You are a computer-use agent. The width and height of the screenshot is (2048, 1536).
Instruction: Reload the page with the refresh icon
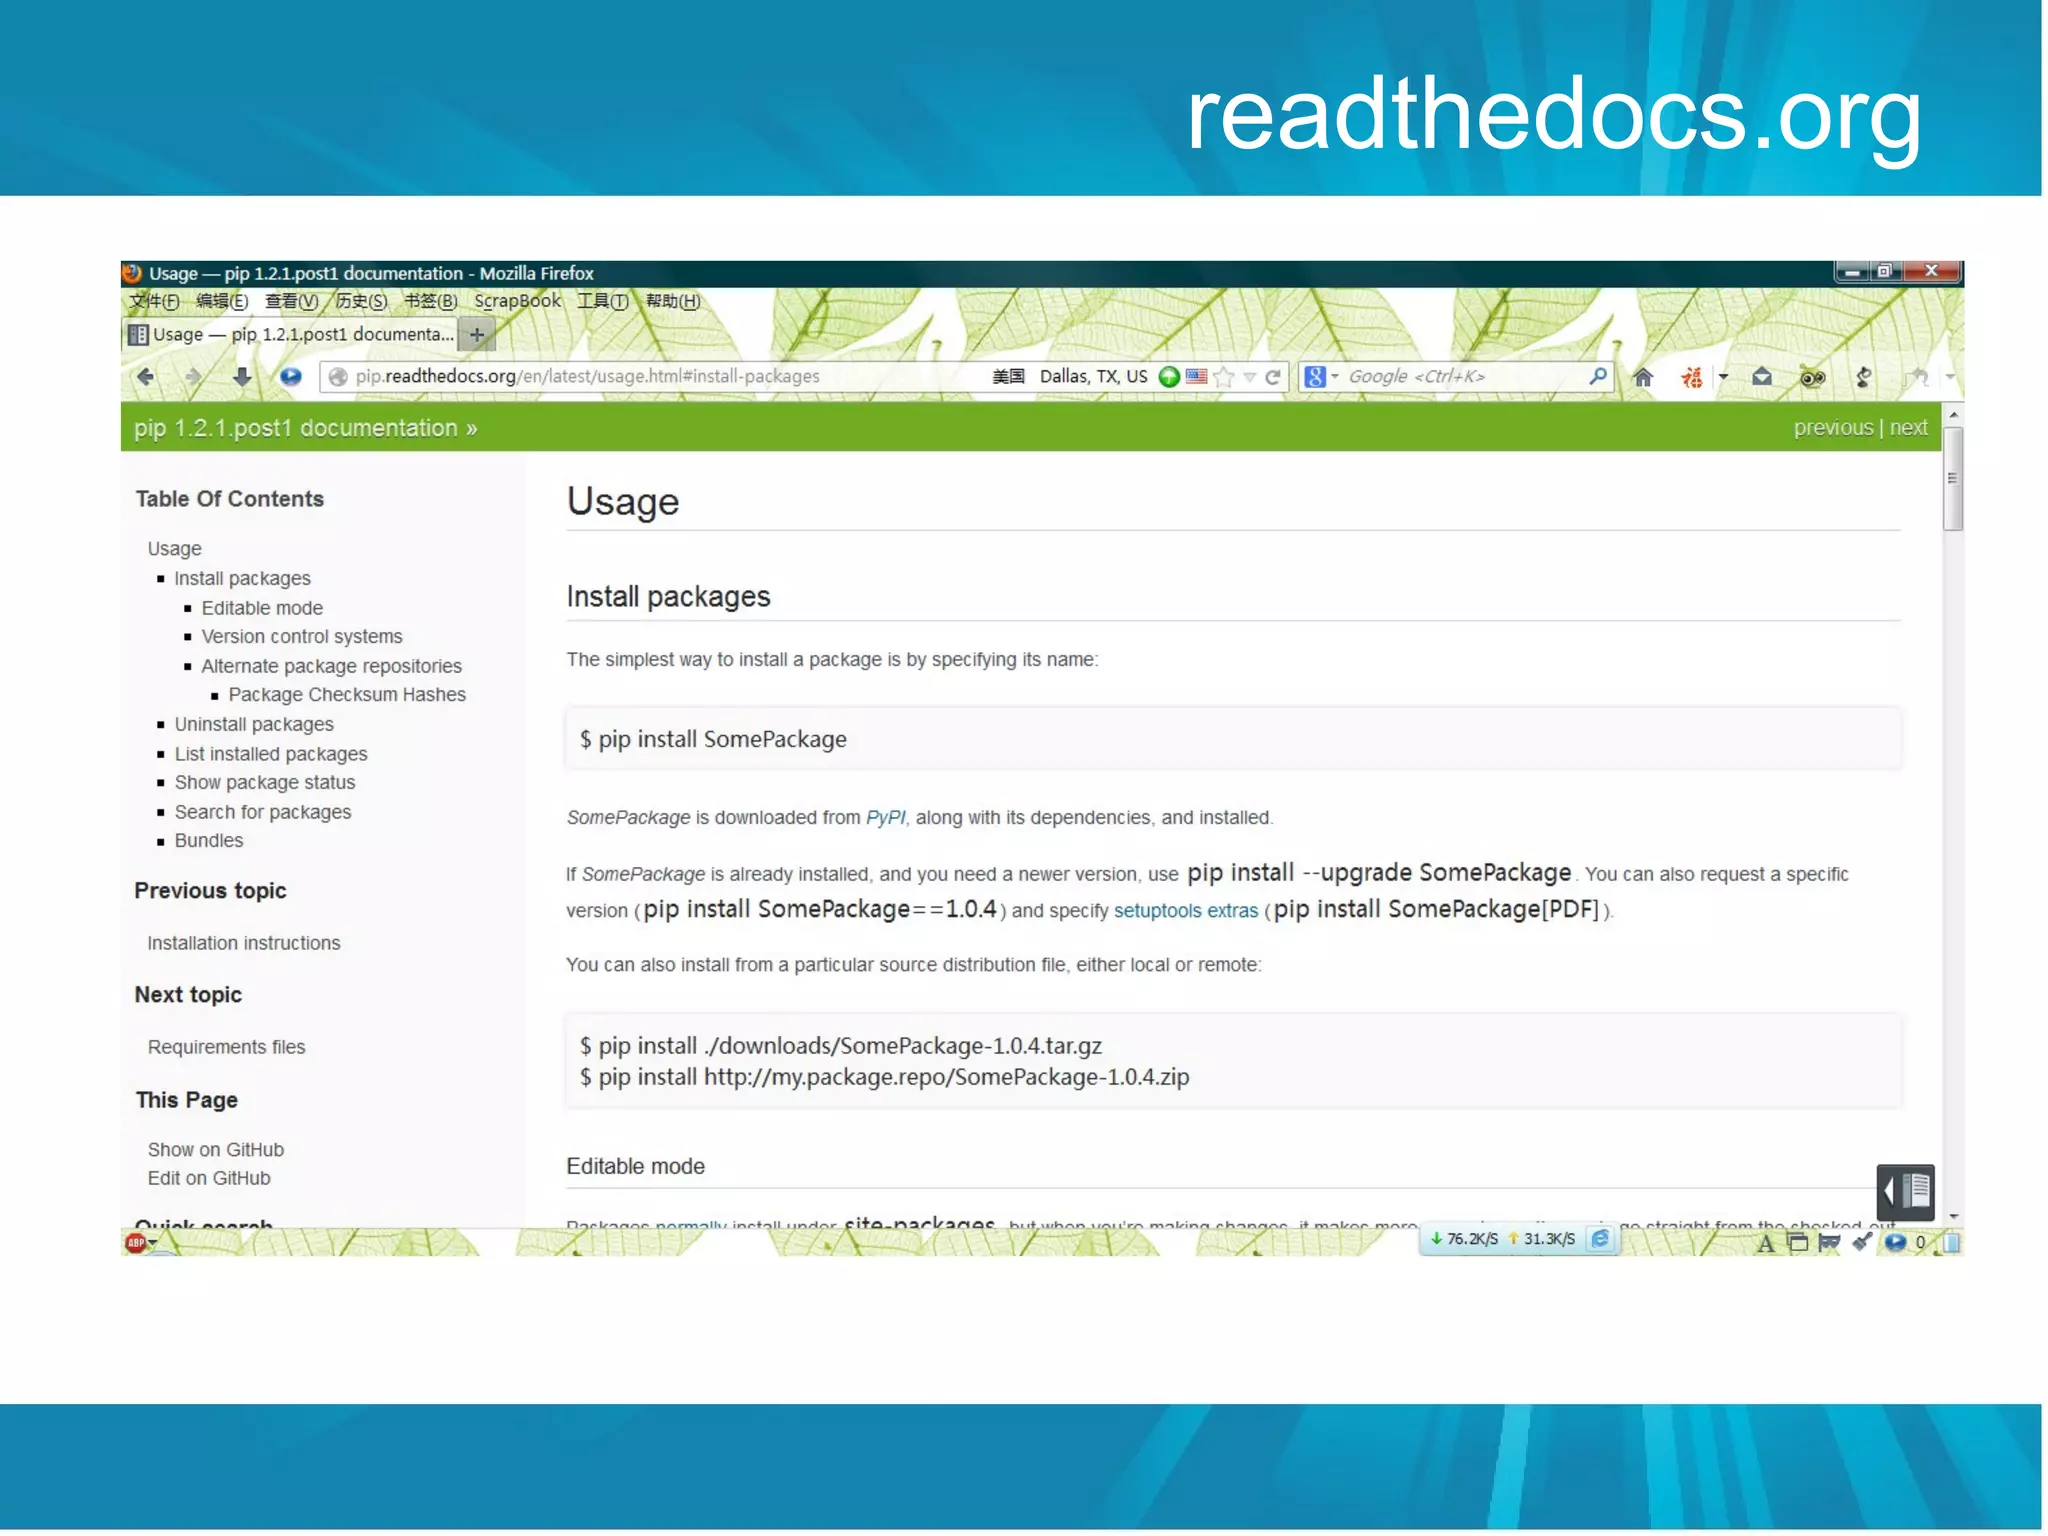click(1273, 377)
